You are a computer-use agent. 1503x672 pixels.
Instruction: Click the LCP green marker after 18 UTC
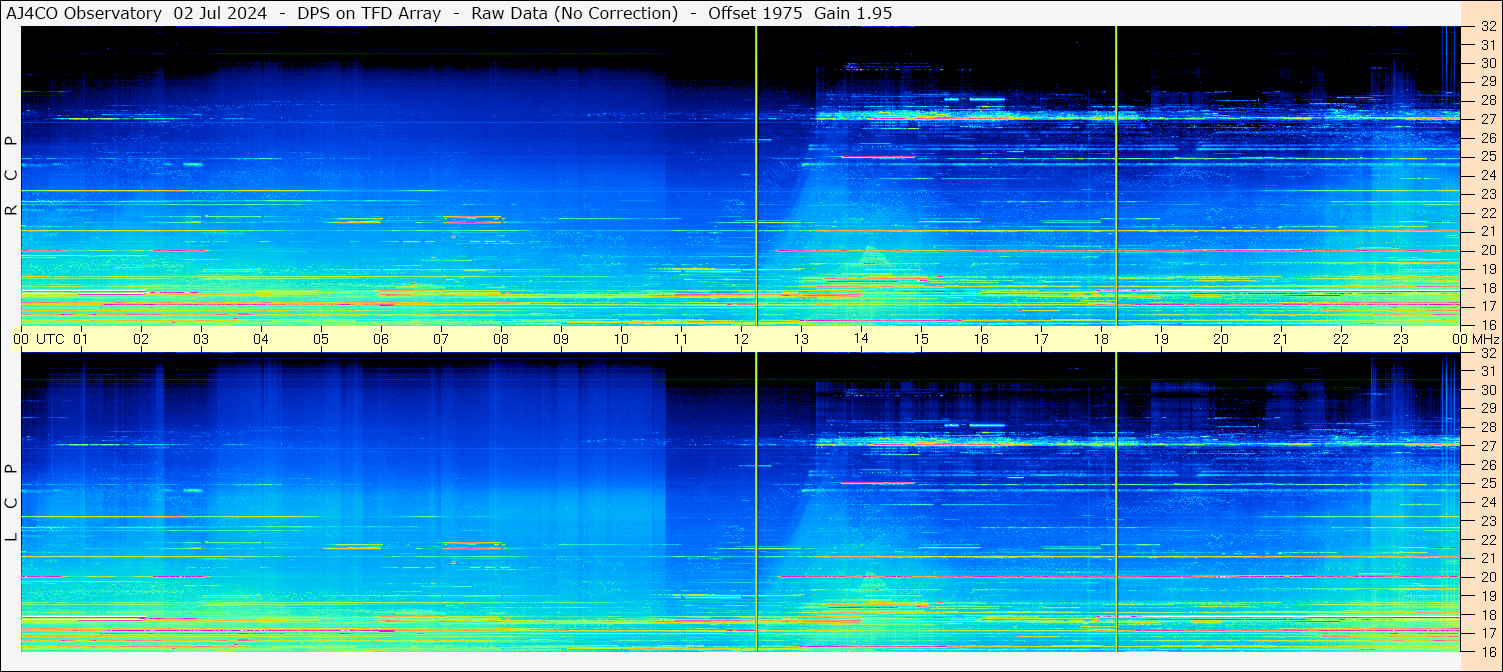tap(1116, 502)
